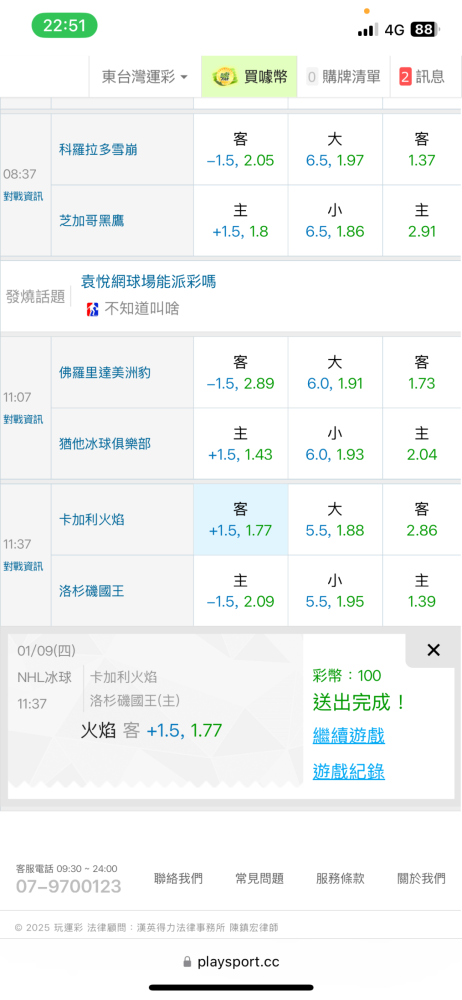
Task: Open the 遊戲紀錄 link
Action: point(348,772)
